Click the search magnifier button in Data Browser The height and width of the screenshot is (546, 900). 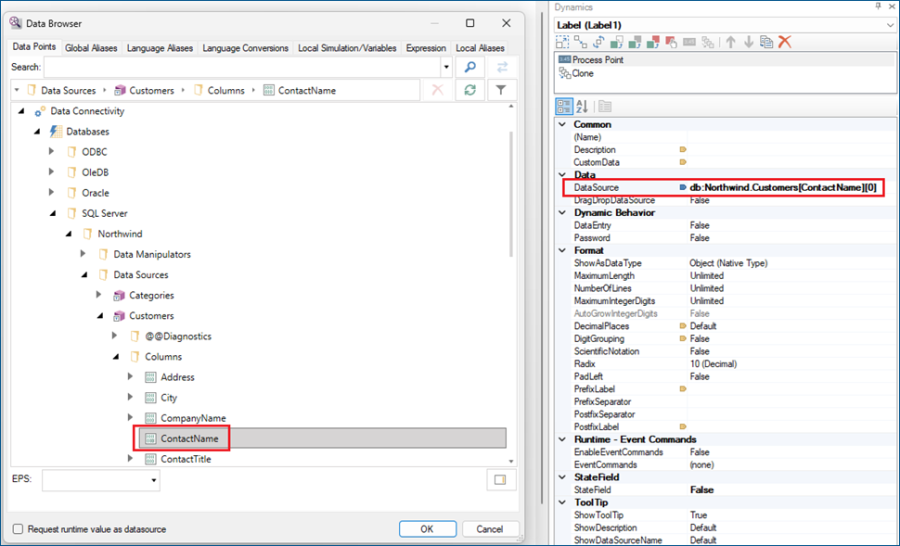pos(469,67)
